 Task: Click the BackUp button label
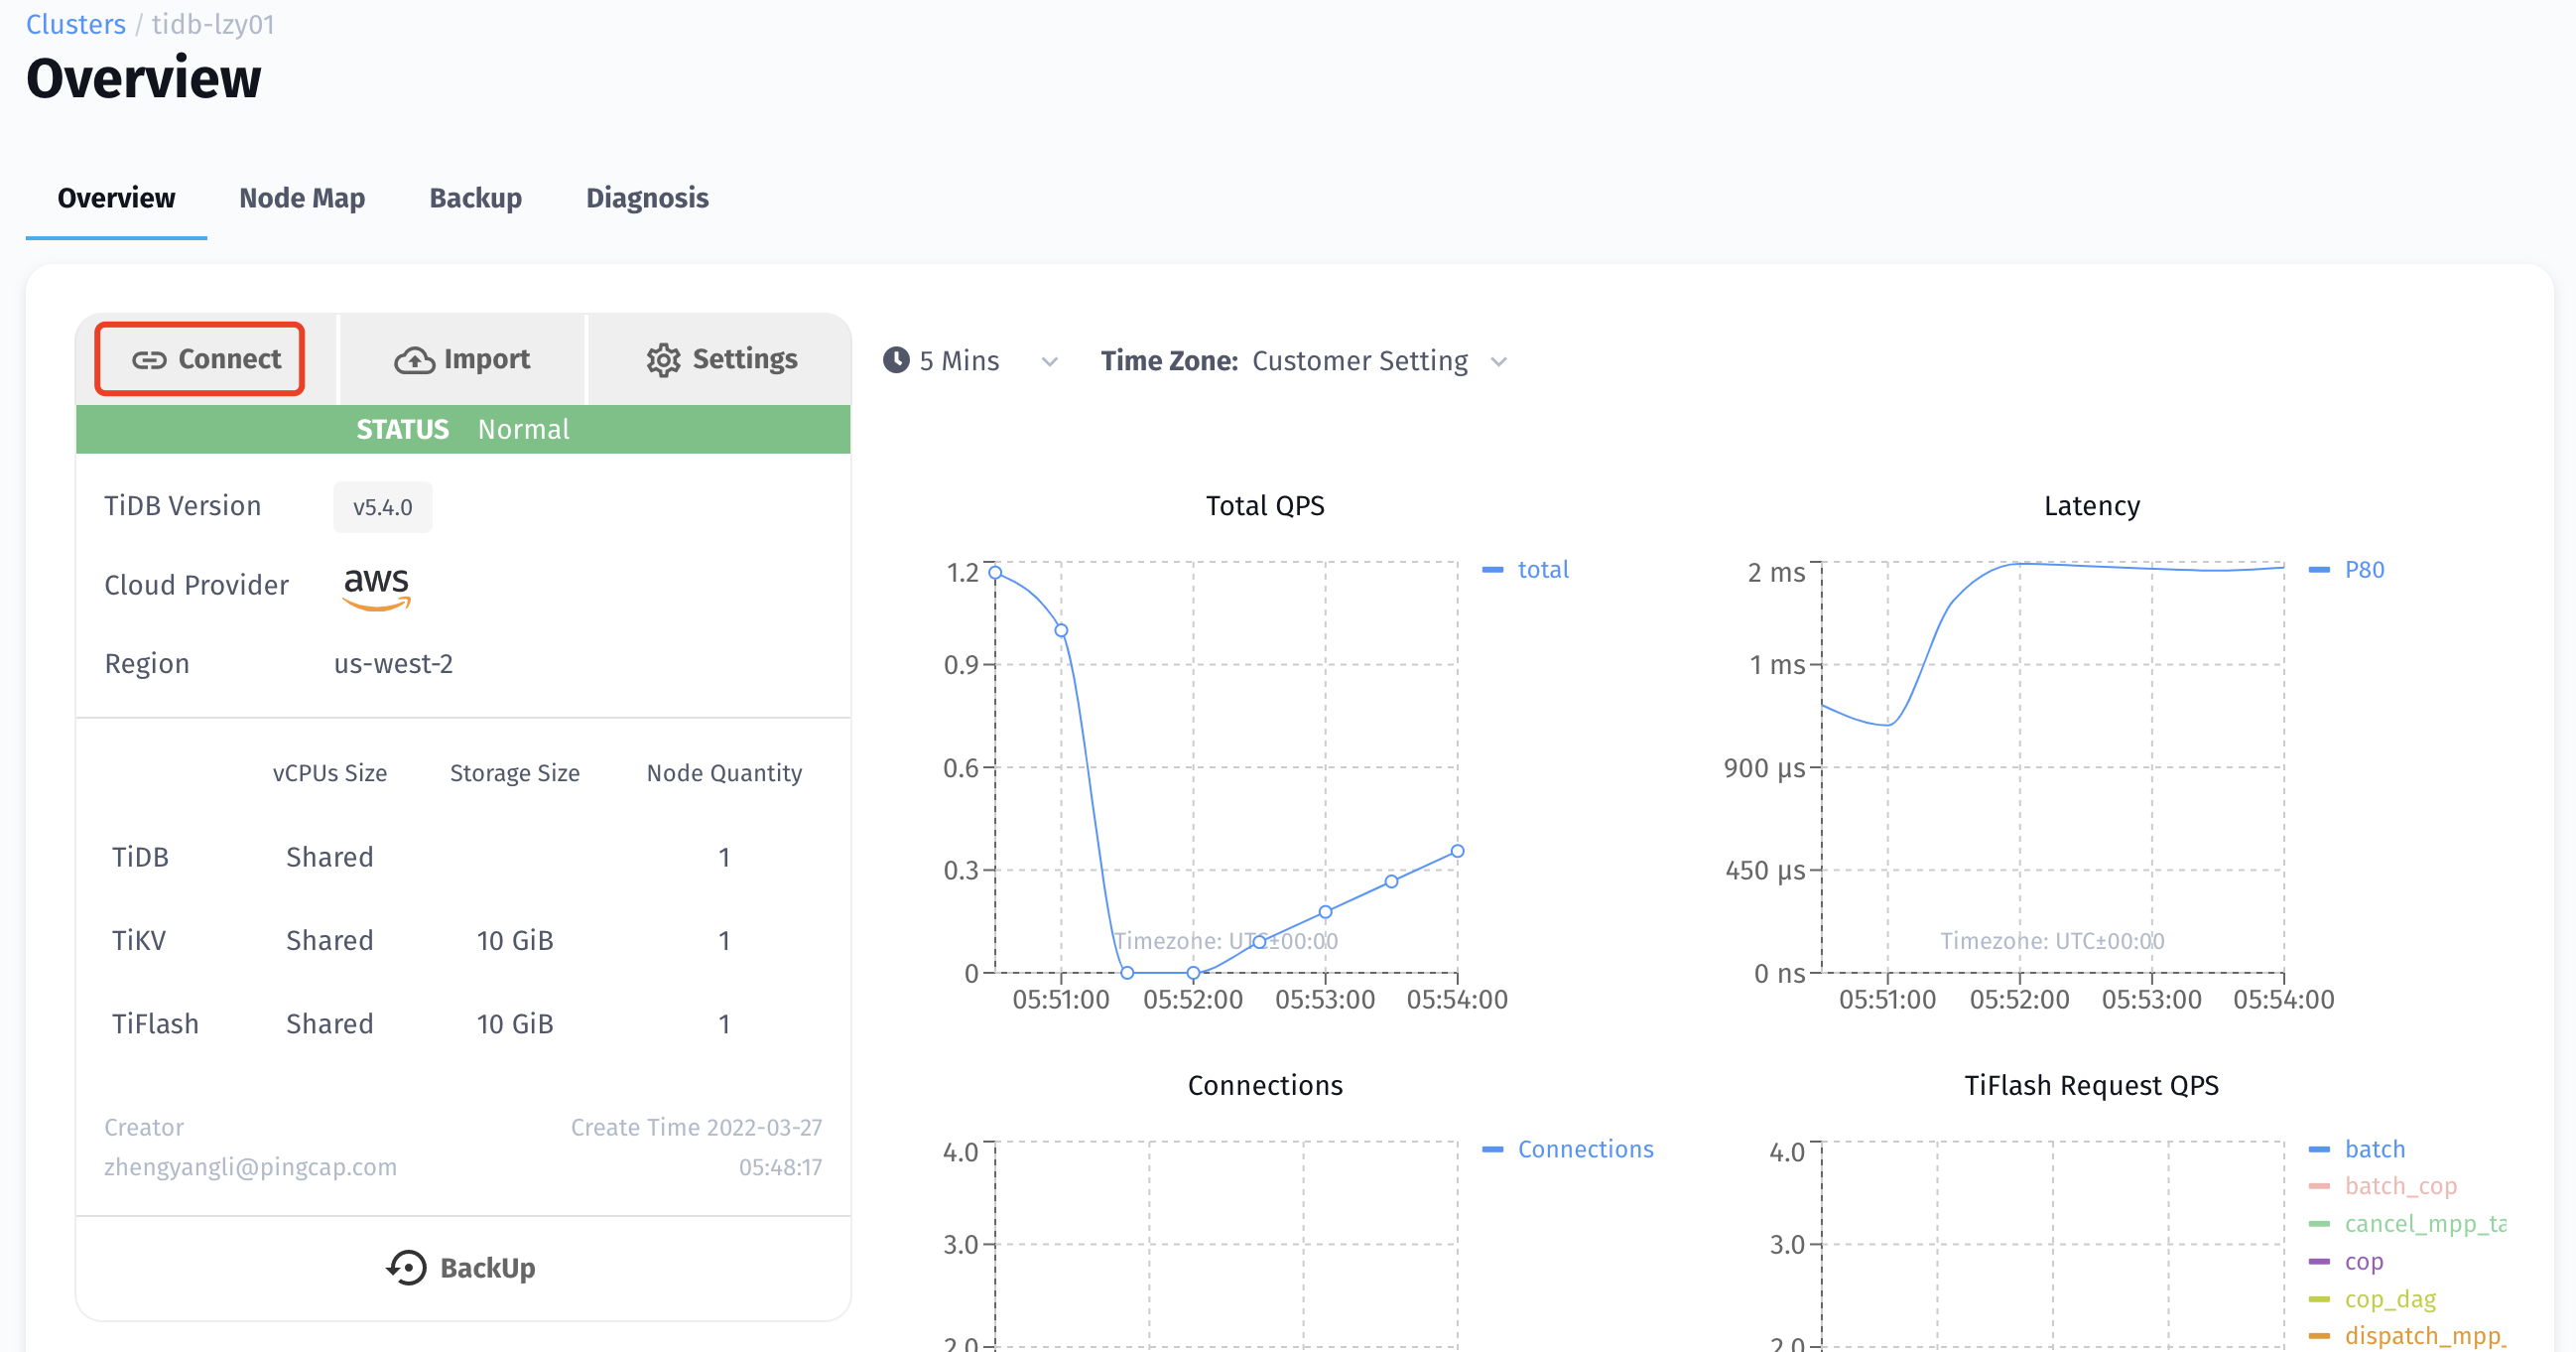[487, 1268]
